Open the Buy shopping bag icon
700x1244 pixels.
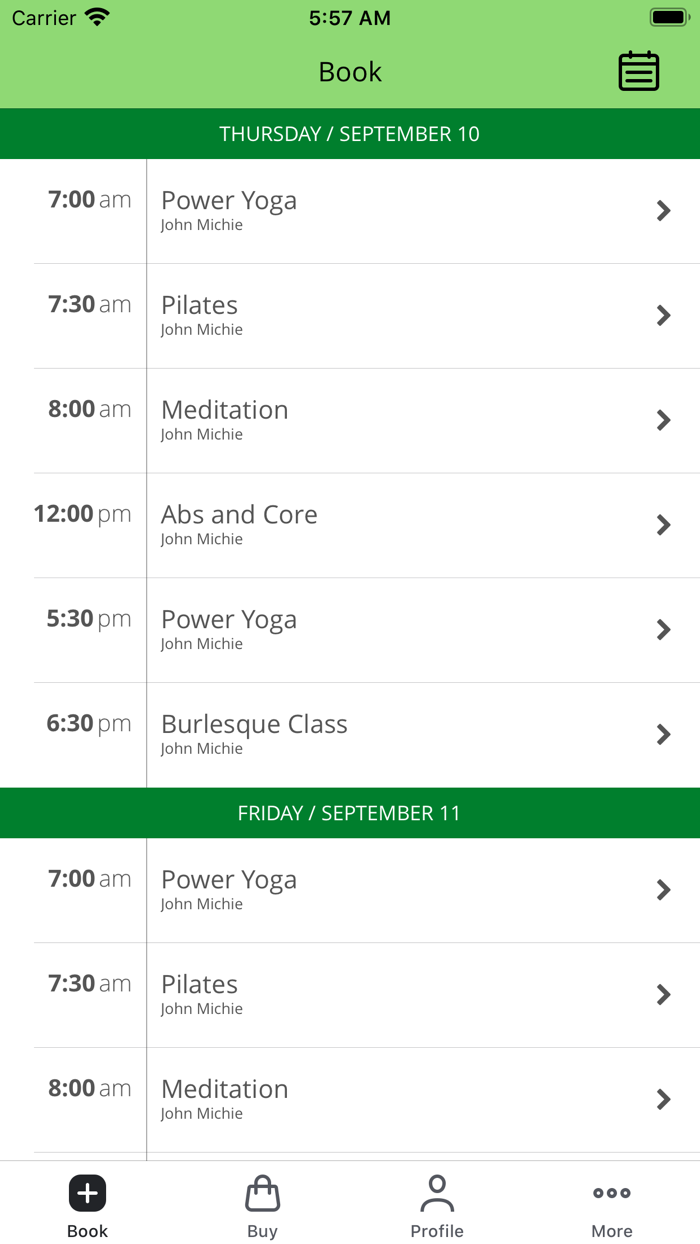point(262,1193)
